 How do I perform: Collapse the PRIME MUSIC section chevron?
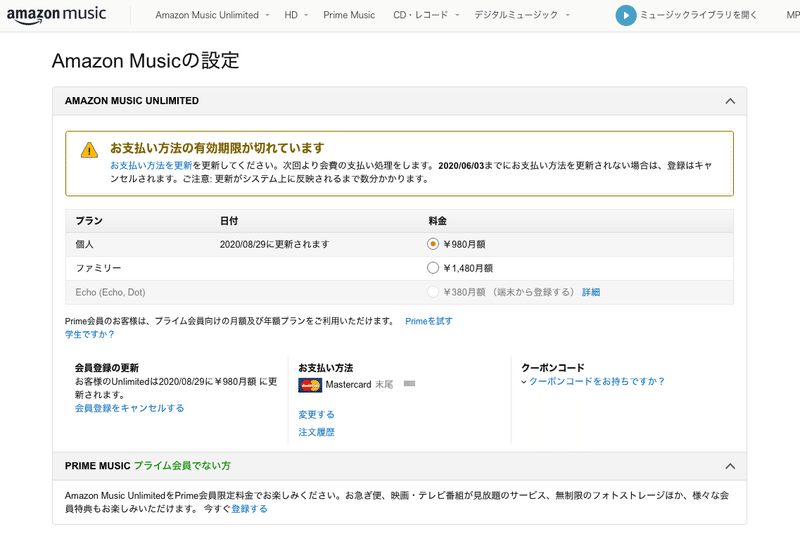click(x=730, y=466)
